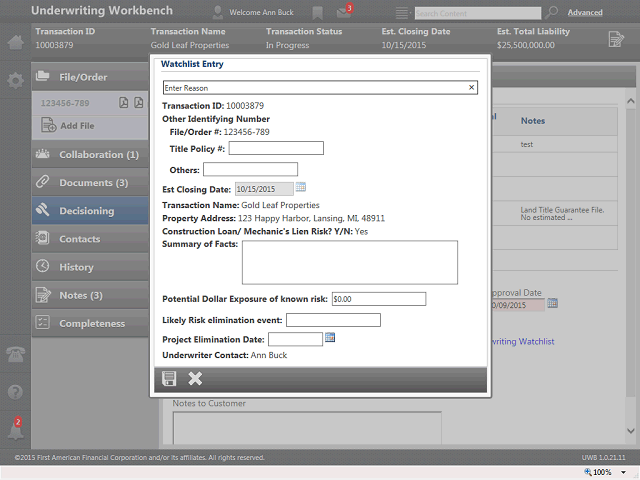Click the 'In Progress' status text
This screenshot has width=640, height=480.
coord(287,45)
